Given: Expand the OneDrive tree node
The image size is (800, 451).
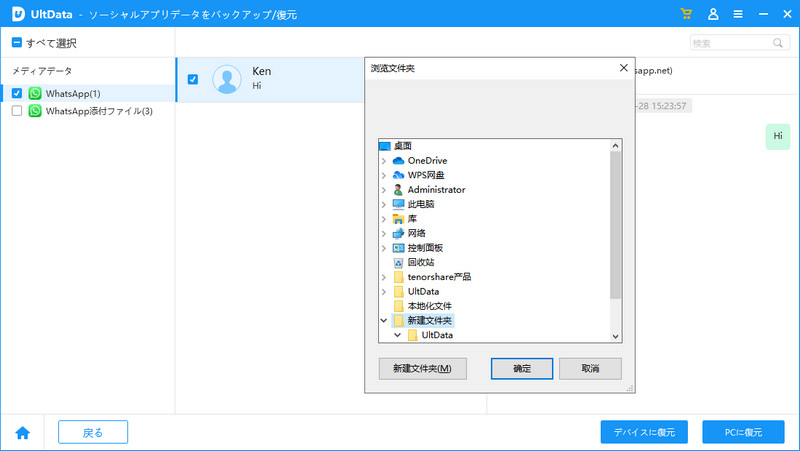Looking at the screenshot, I should (x=384, y=161).
